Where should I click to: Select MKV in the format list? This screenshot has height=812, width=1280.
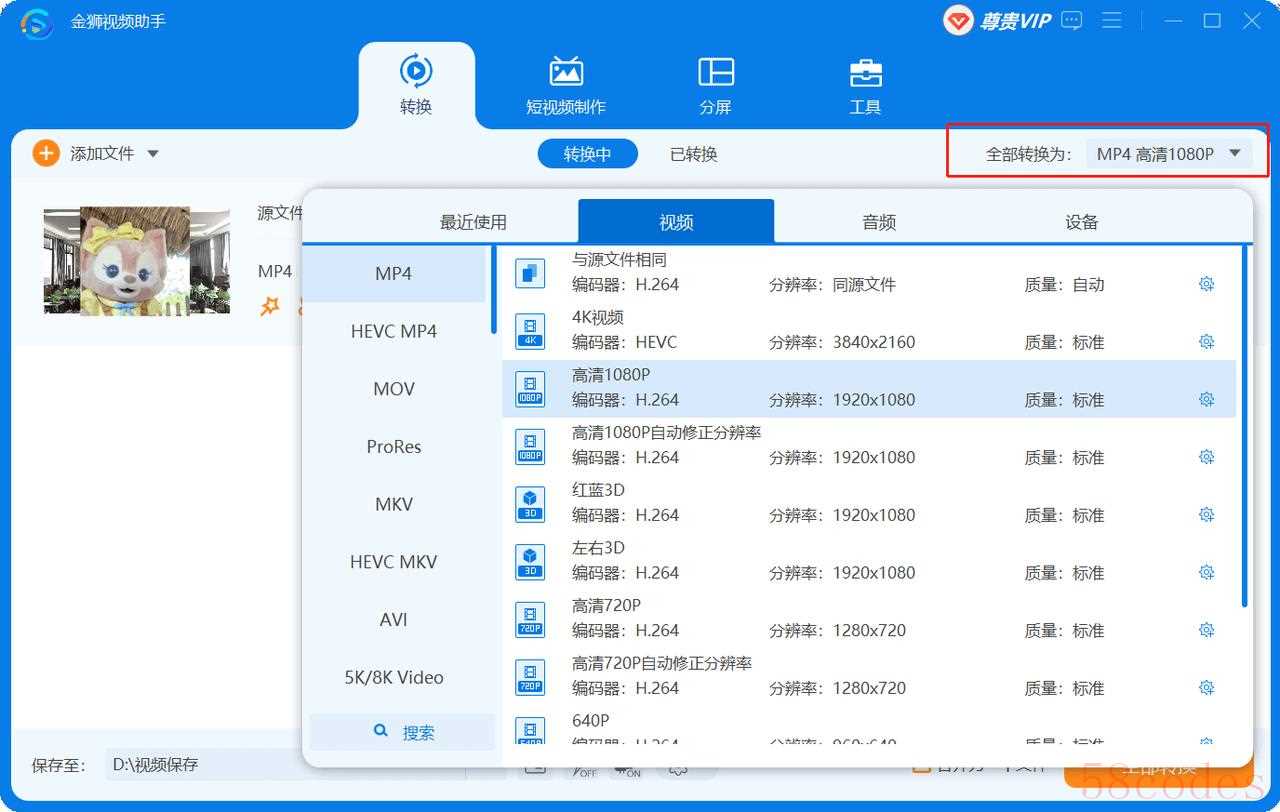[394, 504]
